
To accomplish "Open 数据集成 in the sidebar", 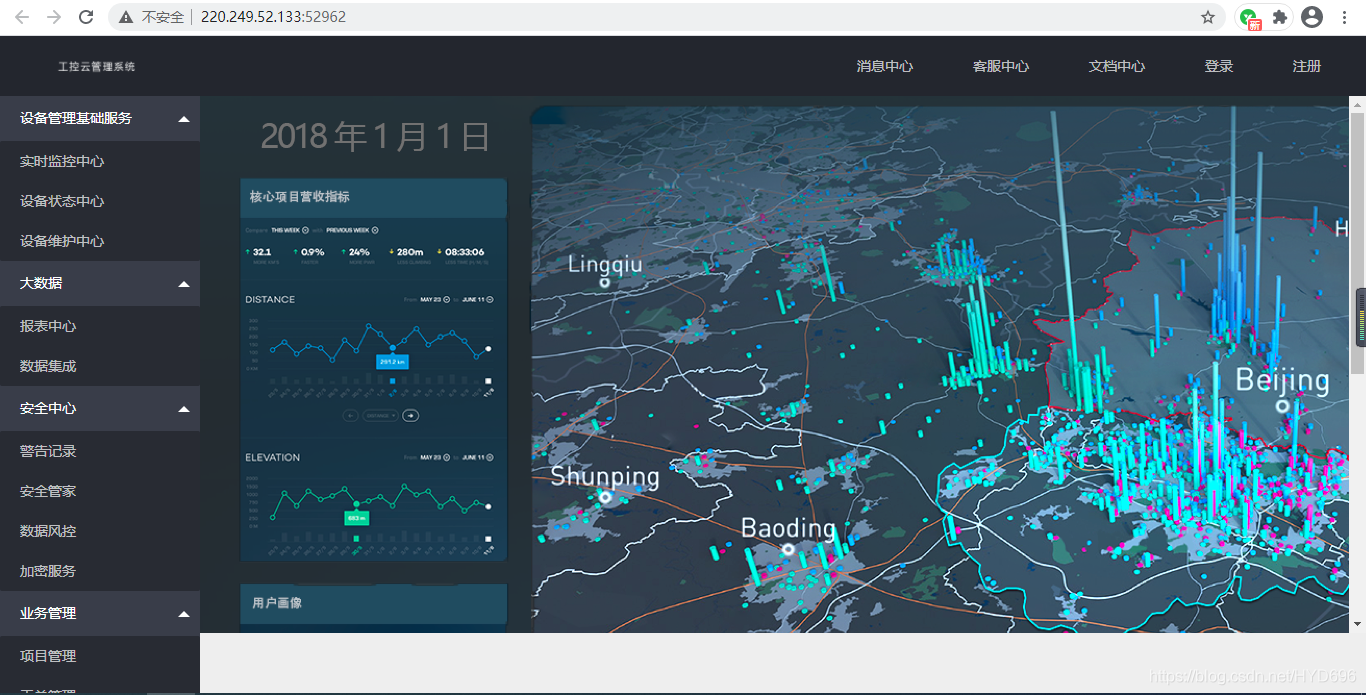I will 48,366.
